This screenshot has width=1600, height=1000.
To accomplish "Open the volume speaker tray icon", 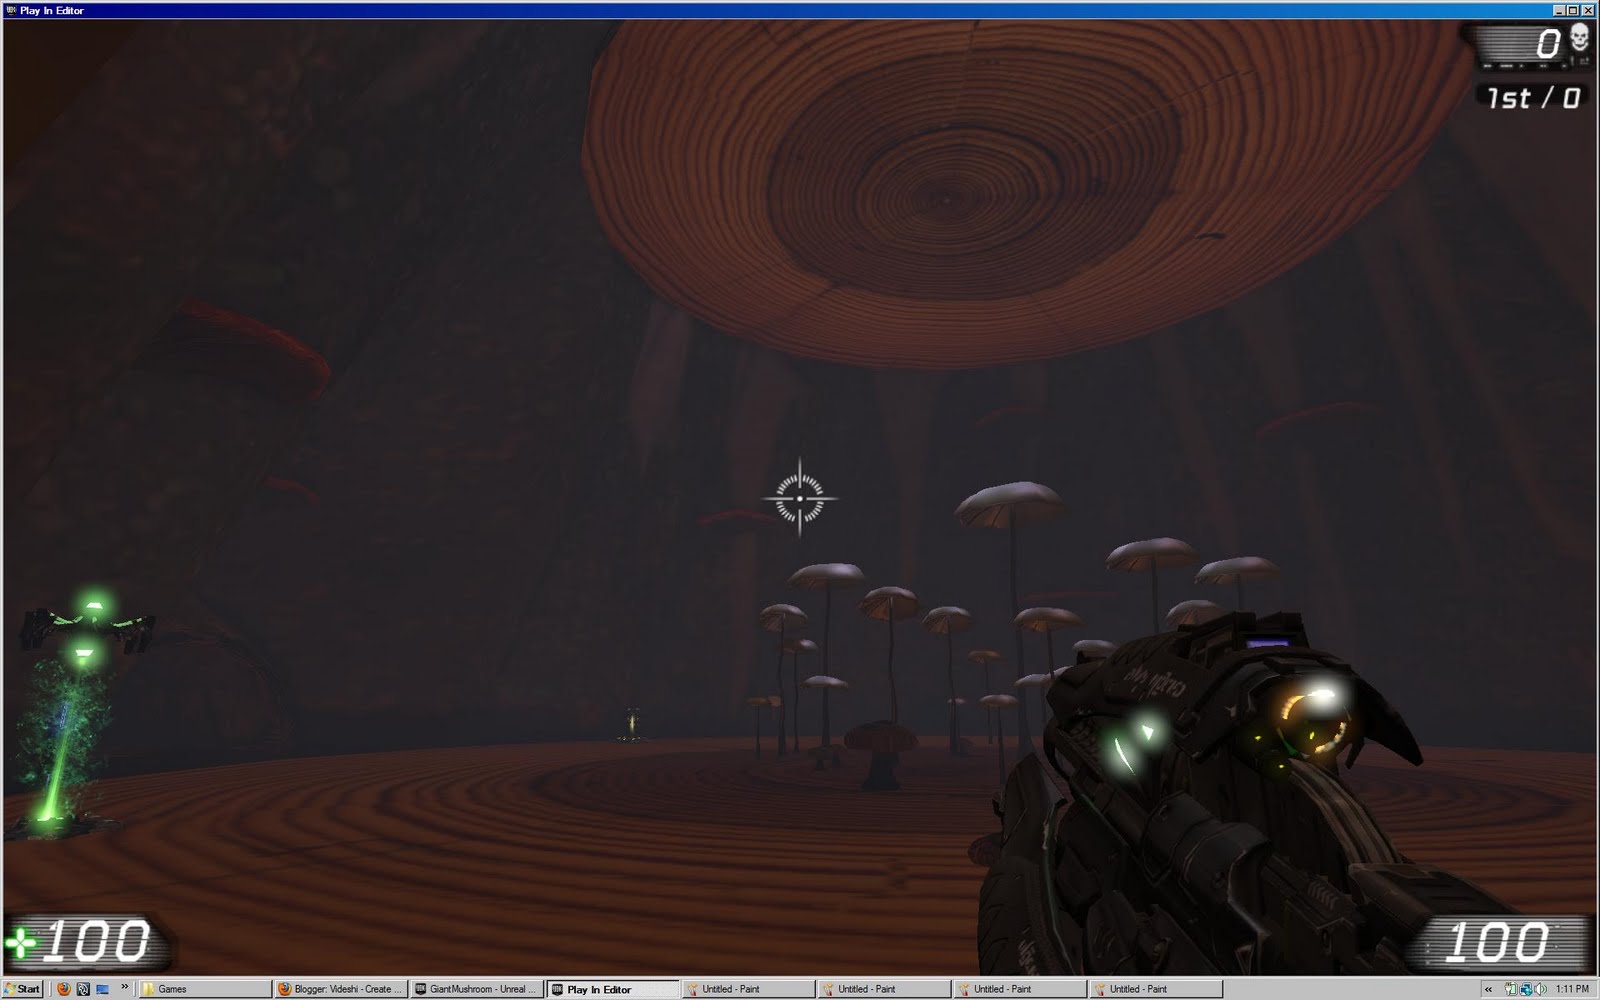I will (1540, 989).
